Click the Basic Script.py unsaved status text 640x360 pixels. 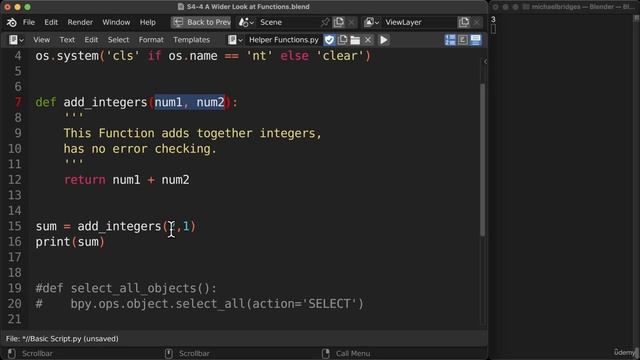(x=62, y=339)
